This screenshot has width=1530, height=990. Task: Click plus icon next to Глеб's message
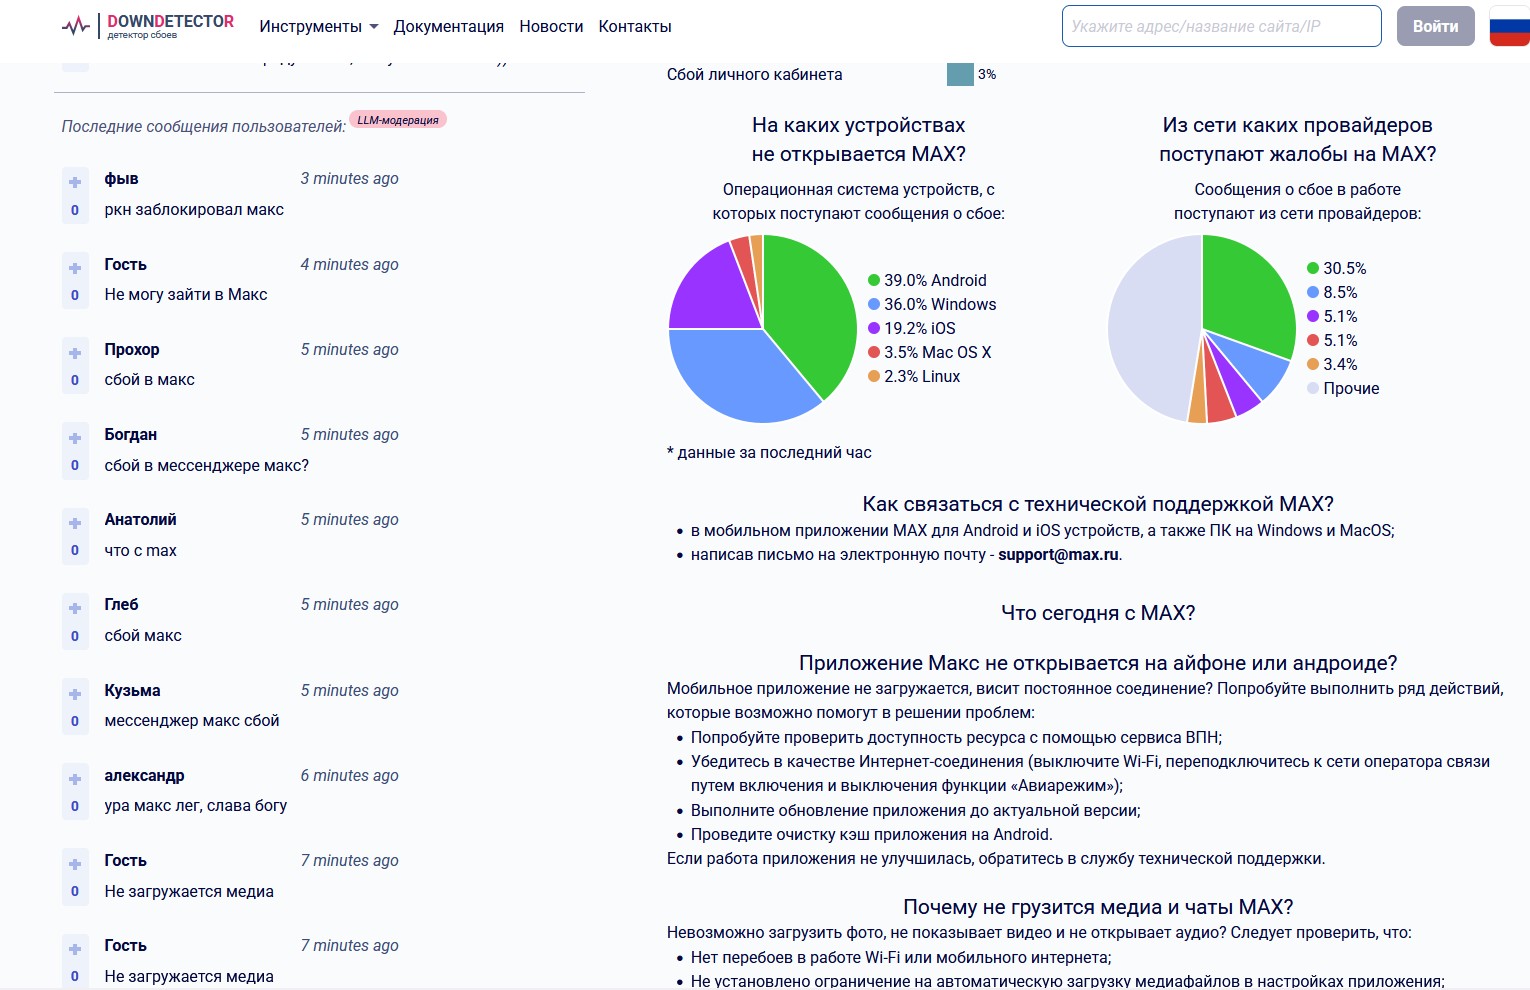(75, 608)
